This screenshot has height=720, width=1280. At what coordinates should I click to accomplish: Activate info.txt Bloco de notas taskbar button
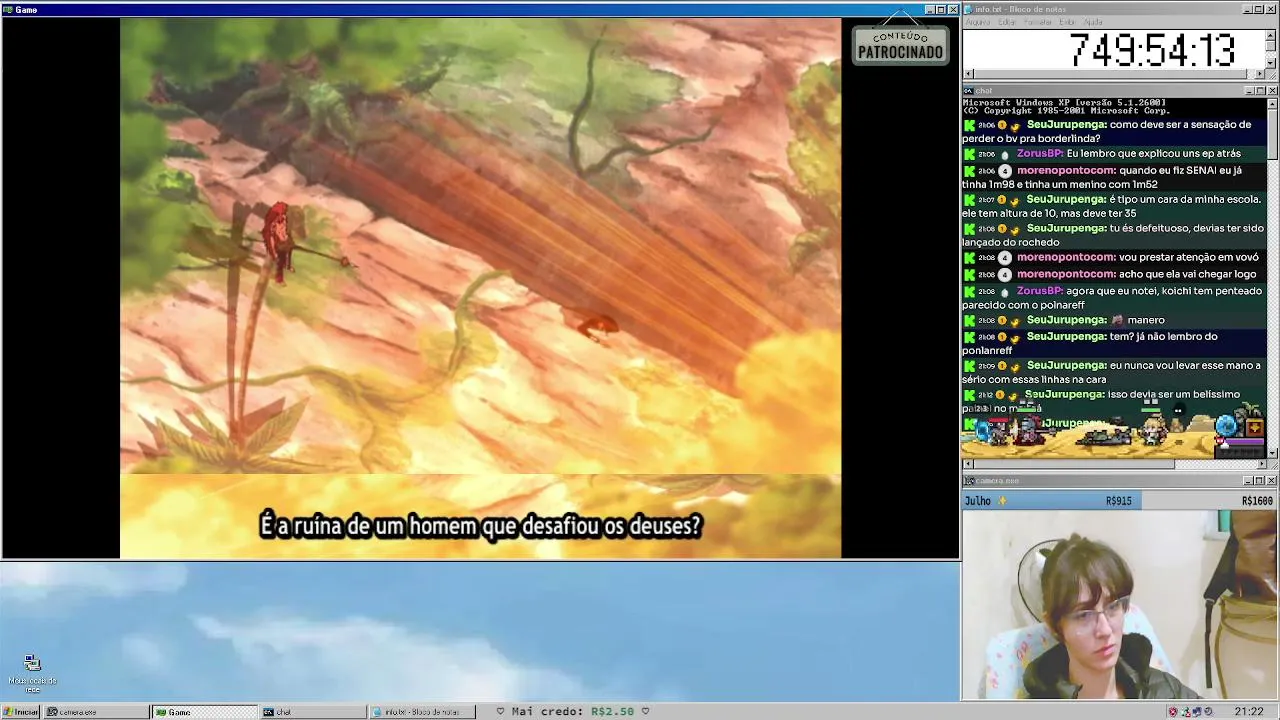coord(422,712)
